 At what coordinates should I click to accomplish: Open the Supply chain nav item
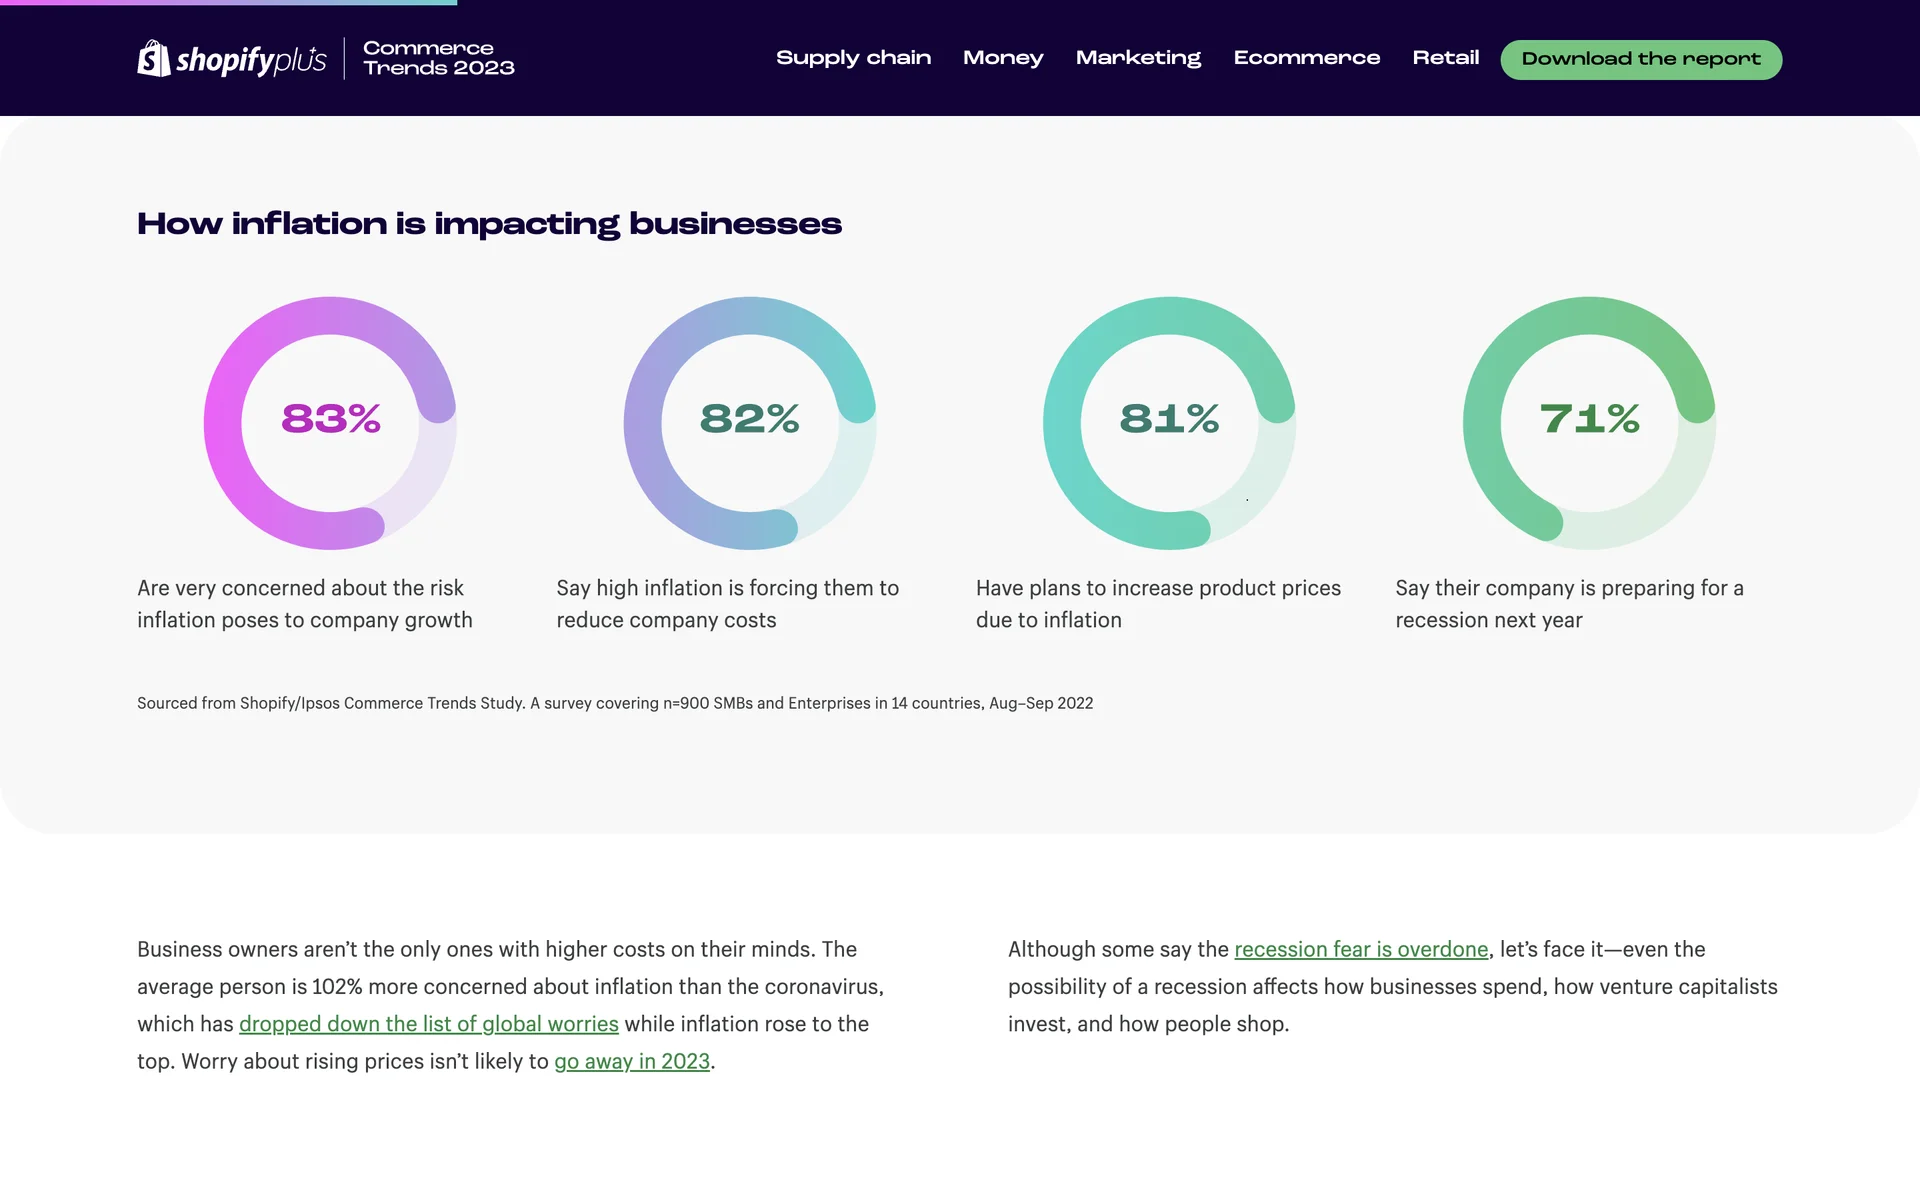click(x=853, y=58)
